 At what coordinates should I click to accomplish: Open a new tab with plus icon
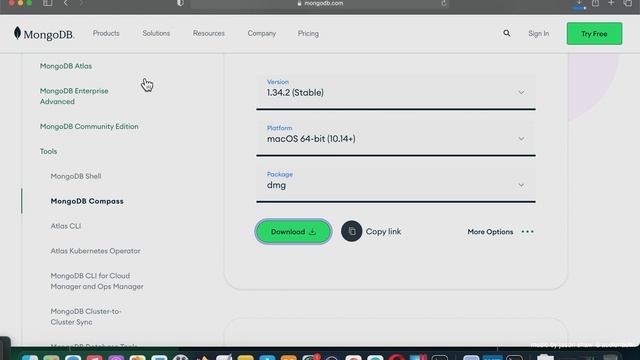tap(611, 3)
